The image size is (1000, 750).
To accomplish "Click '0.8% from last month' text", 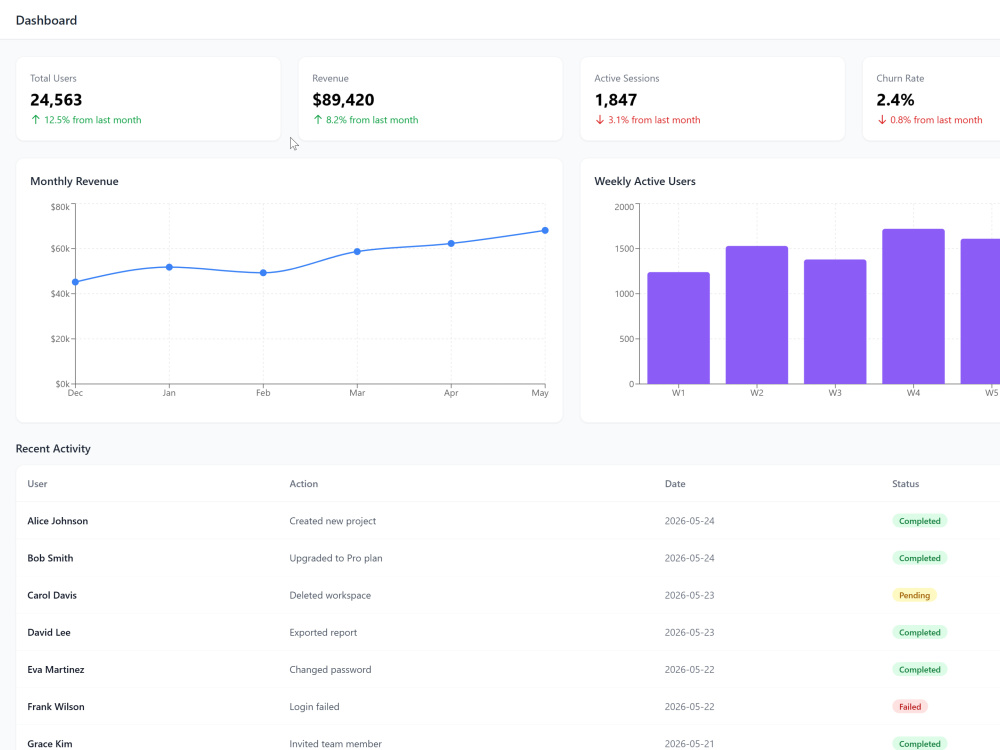I will [x=936, y=120].
